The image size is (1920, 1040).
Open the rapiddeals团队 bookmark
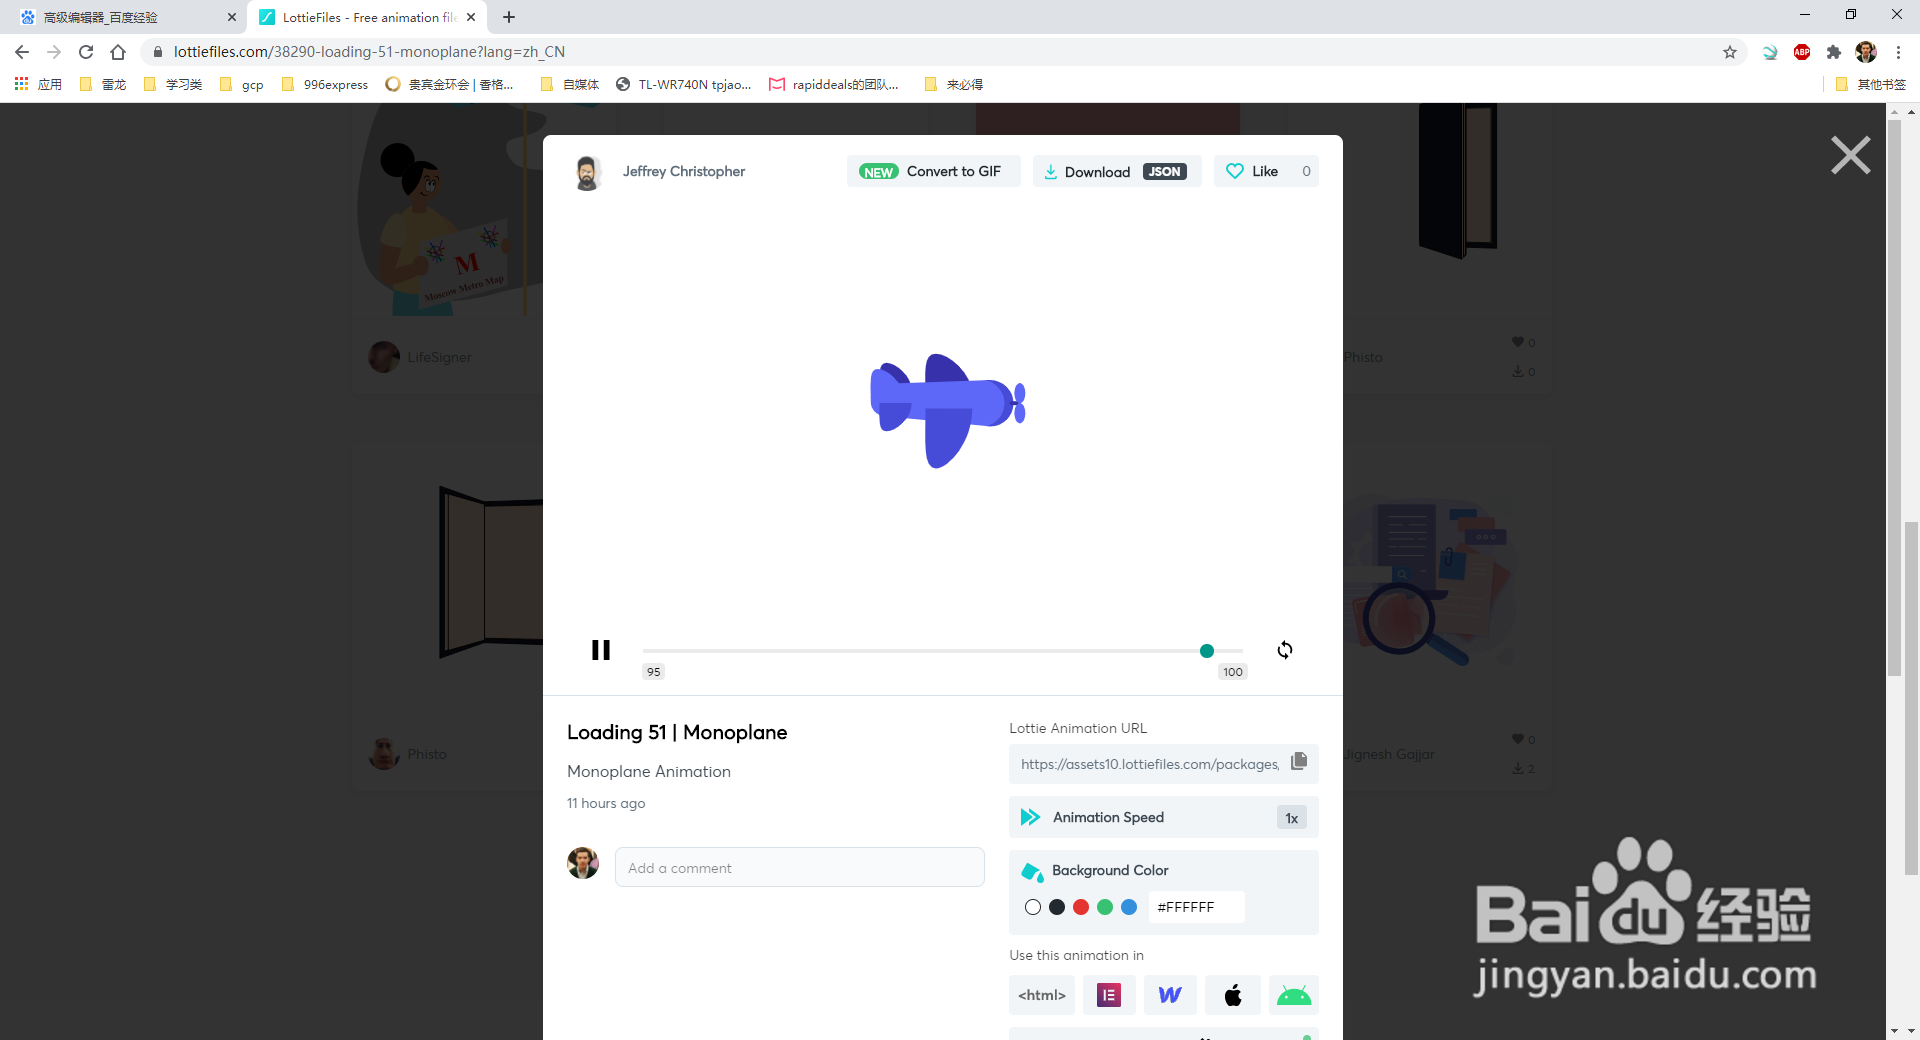834,85
